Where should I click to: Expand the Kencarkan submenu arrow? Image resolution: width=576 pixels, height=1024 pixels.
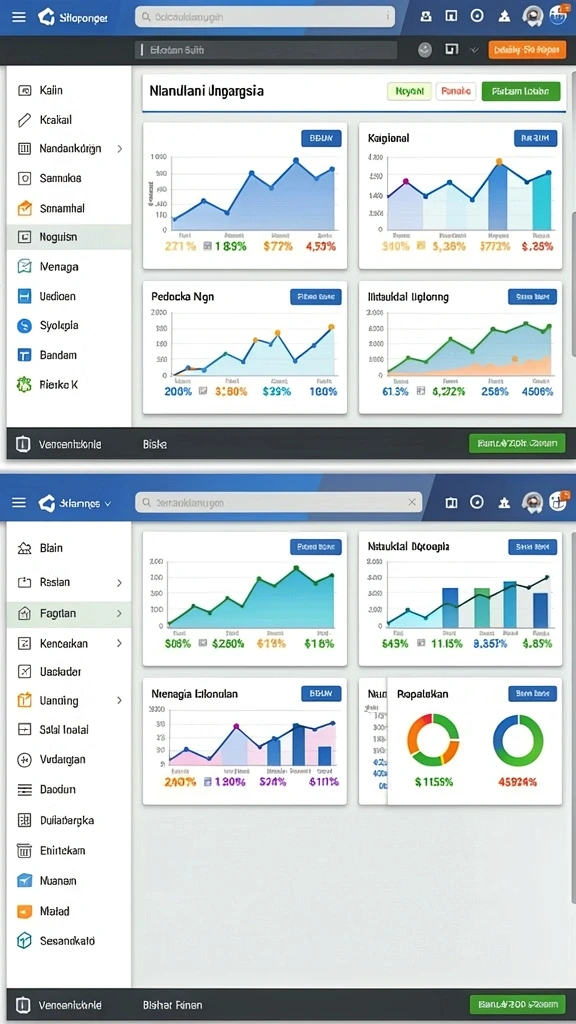point(119,643)
